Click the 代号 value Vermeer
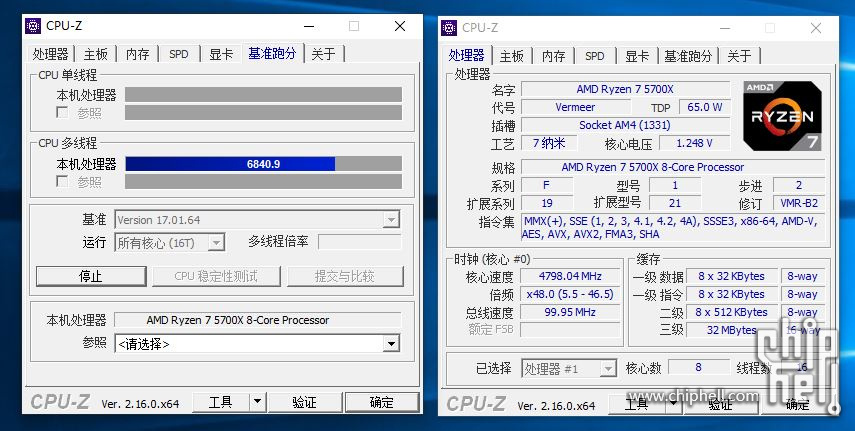The height and width of the screenshot is (431, 855). [575, 107]
